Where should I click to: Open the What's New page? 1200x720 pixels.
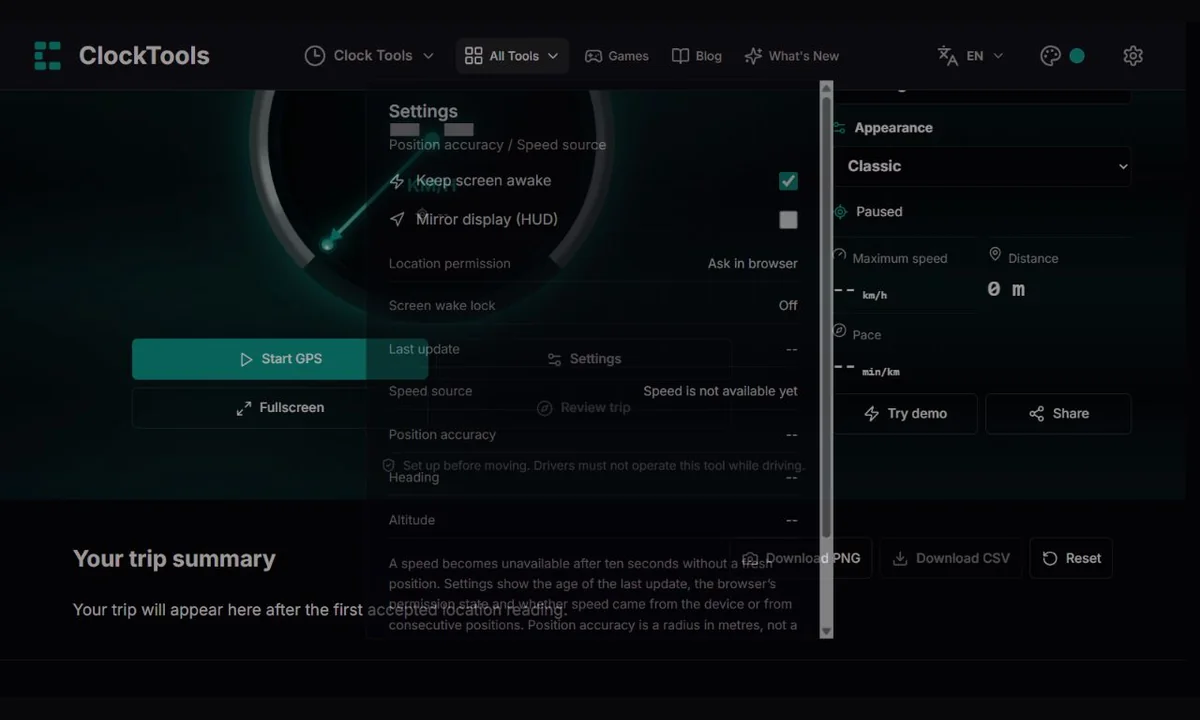click(792, 56)
